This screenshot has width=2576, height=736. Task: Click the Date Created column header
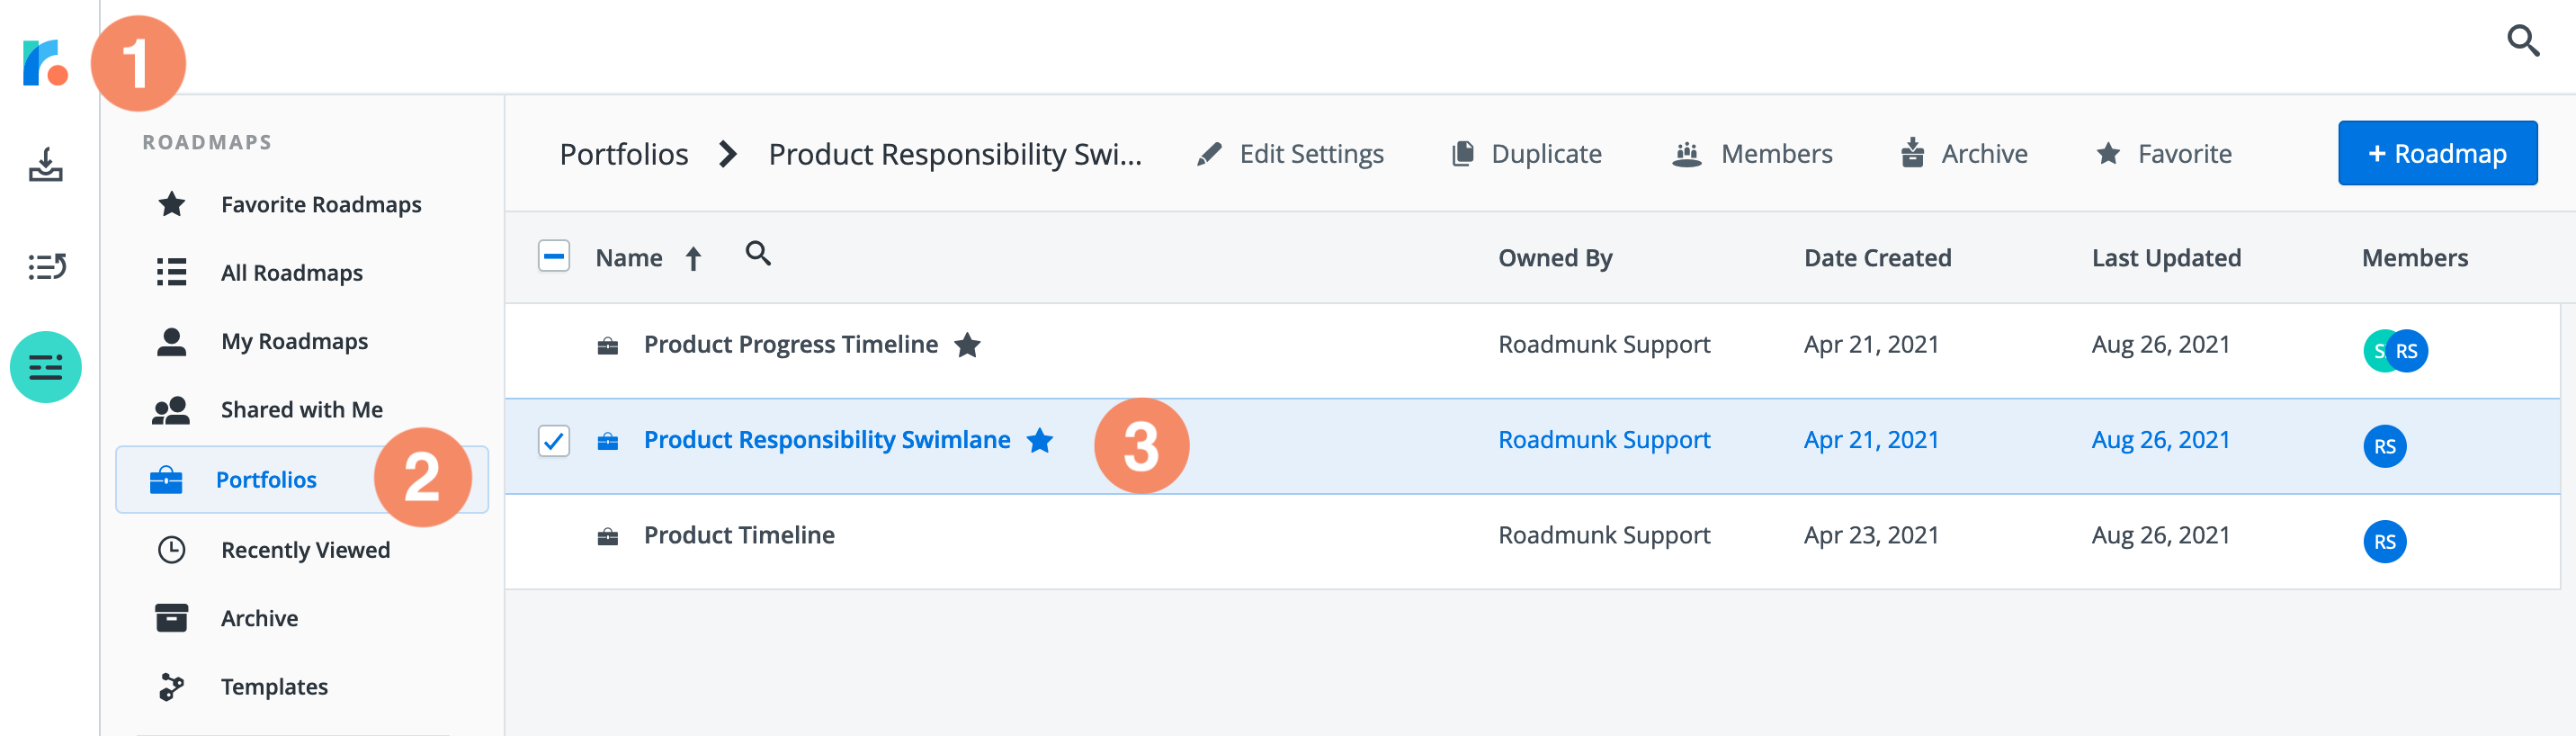[x=1877, y=258]
